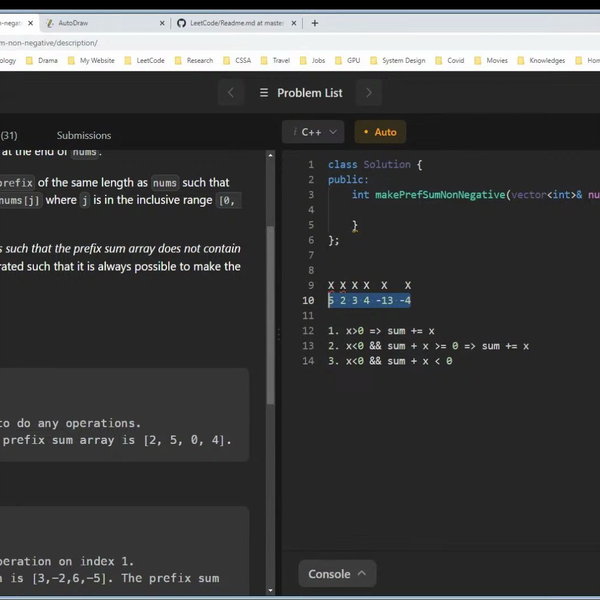This screenshot has height=600, width=600.
Task: Open the C++ language dropdown
Action: coord(314,132)
